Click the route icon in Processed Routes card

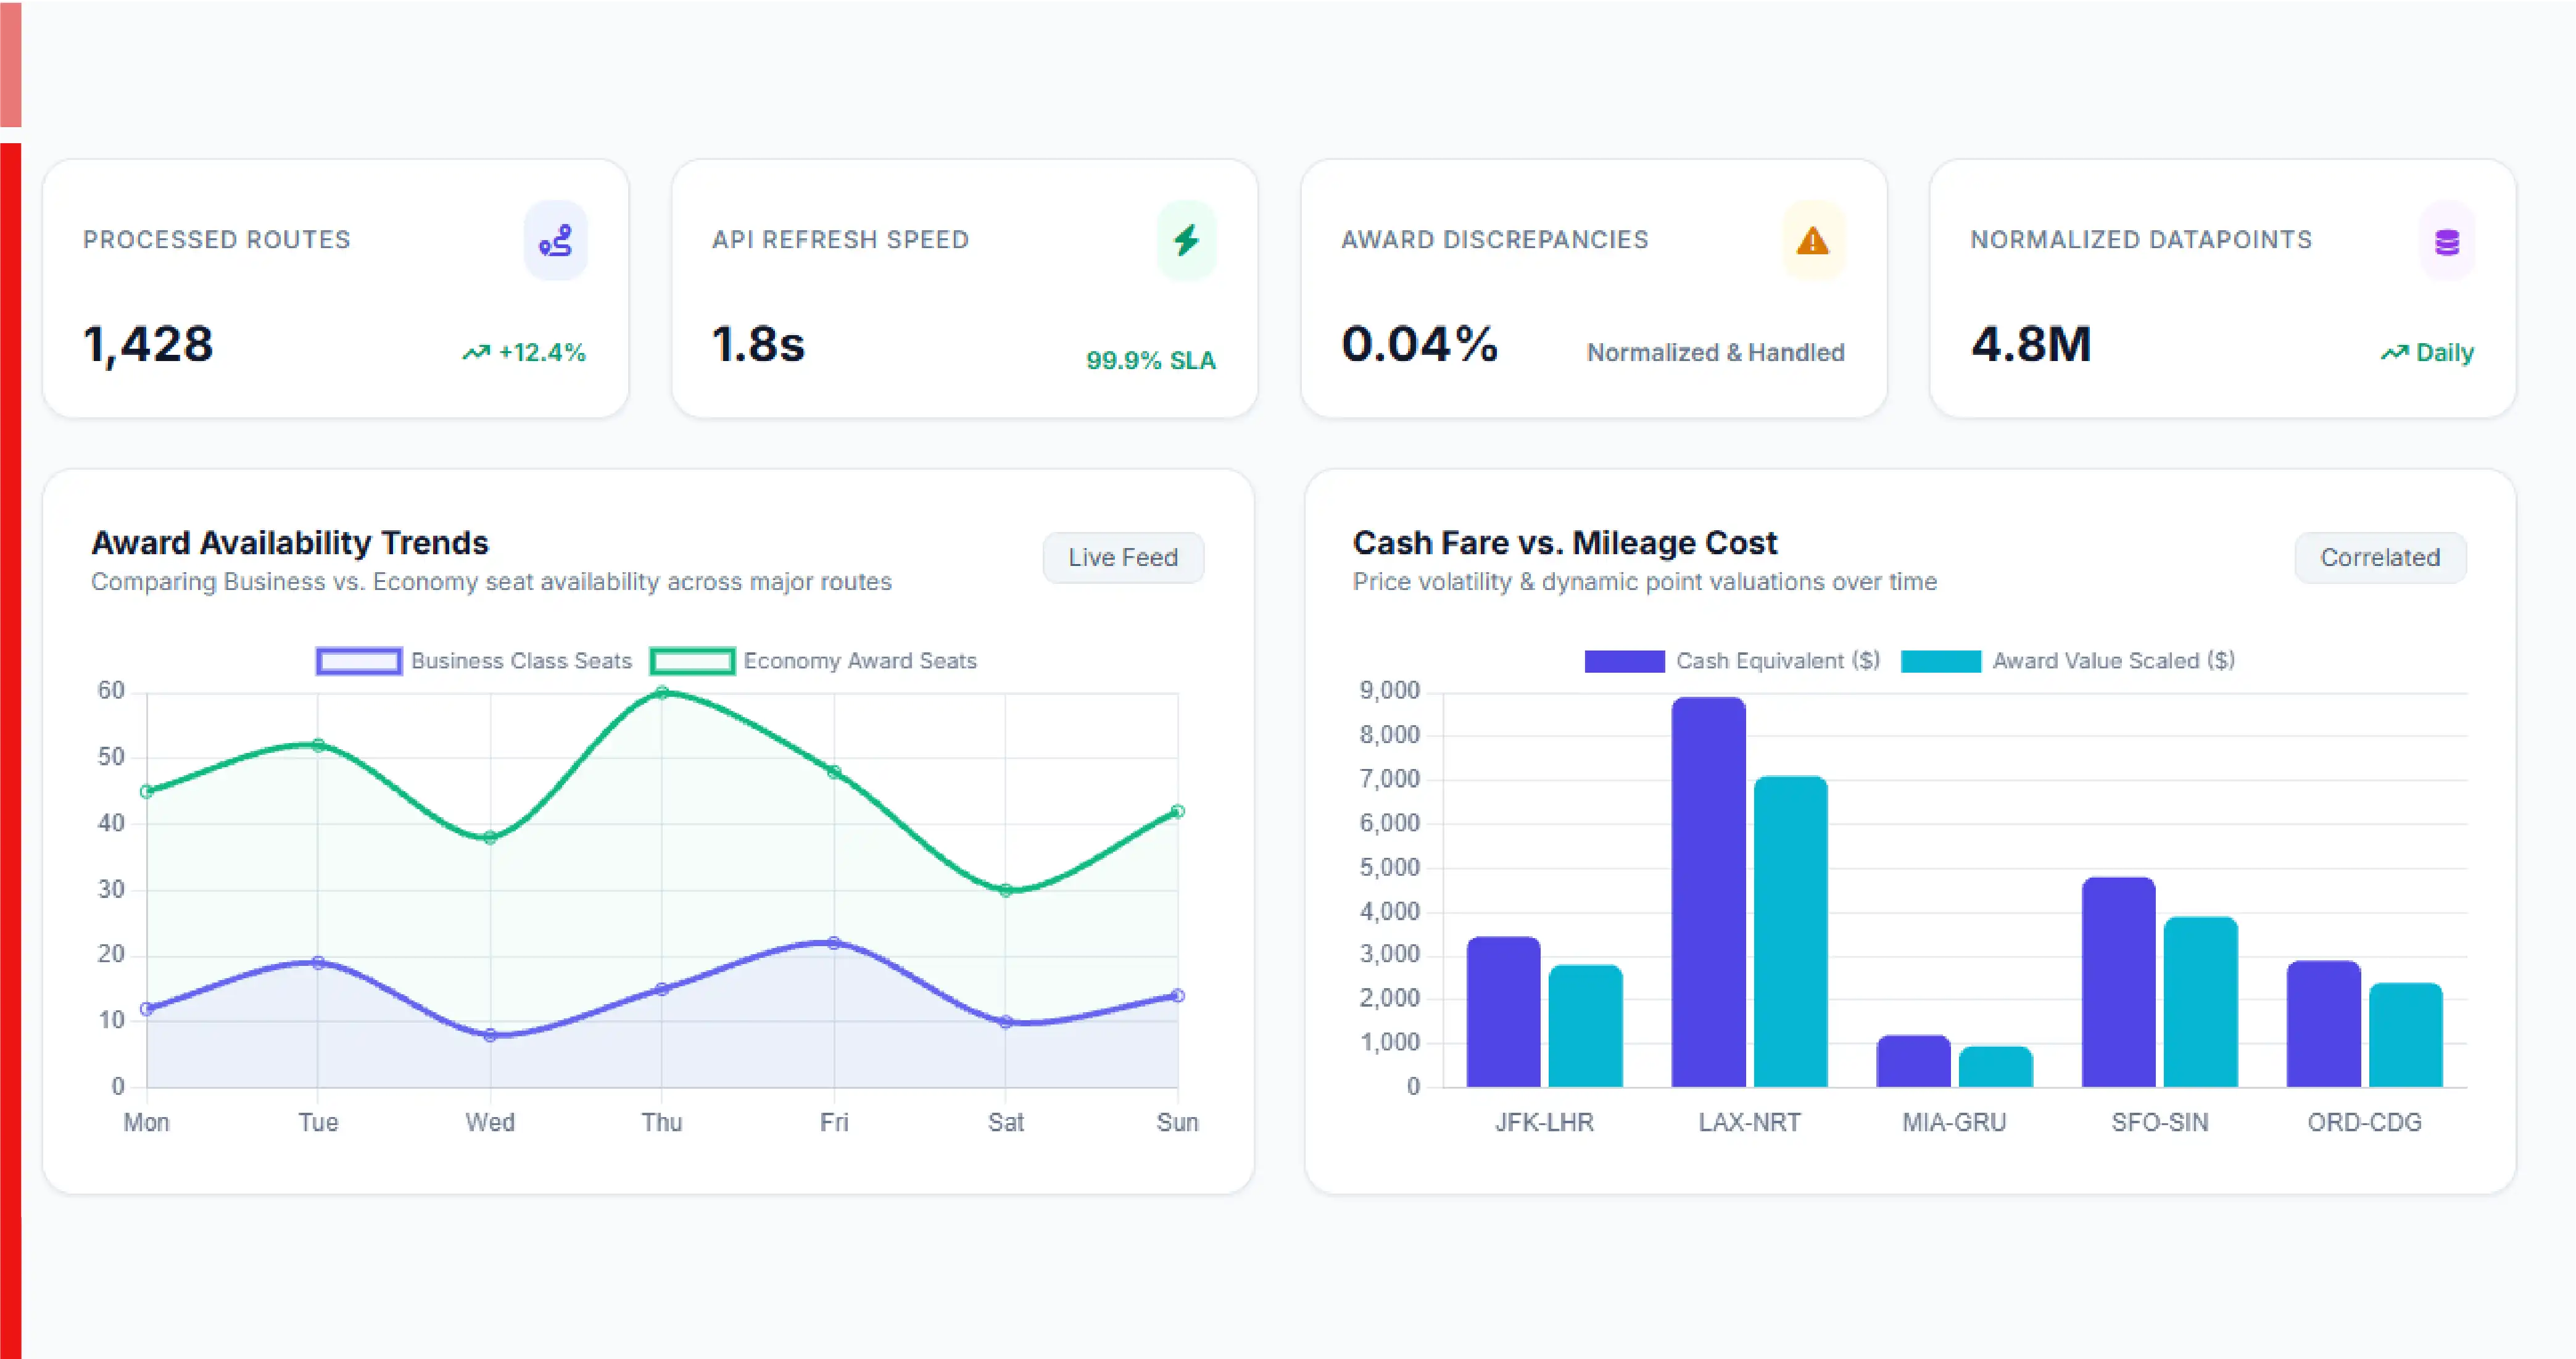coord(556,241)
